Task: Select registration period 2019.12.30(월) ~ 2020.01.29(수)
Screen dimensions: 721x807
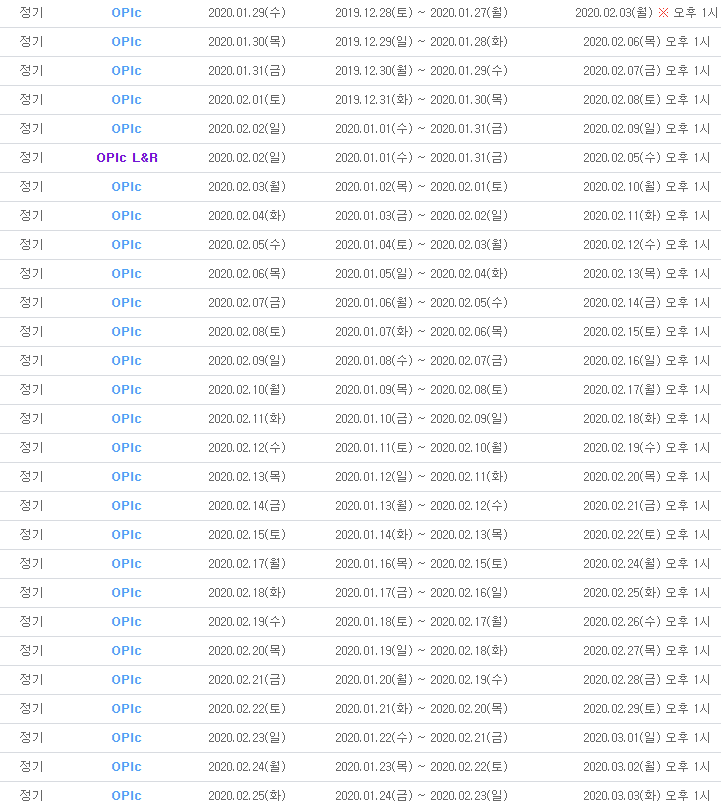Action: [421, 71]
